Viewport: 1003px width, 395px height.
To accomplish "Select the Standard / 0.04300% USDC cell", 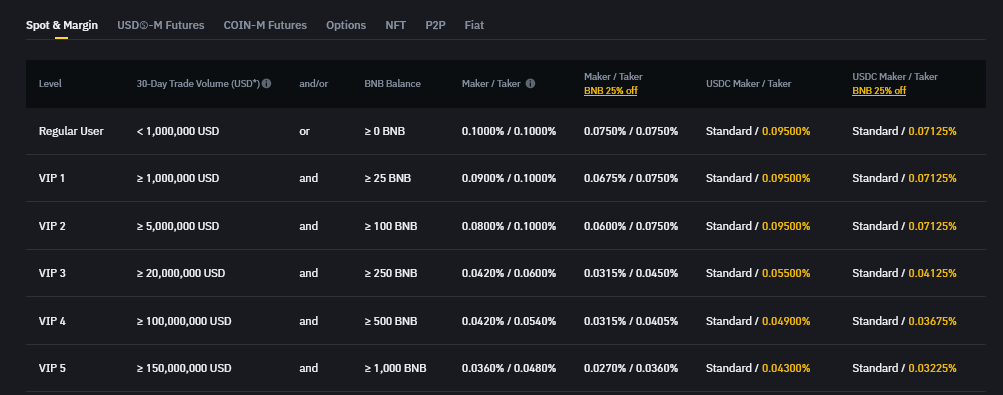I will tap(758, 368).
